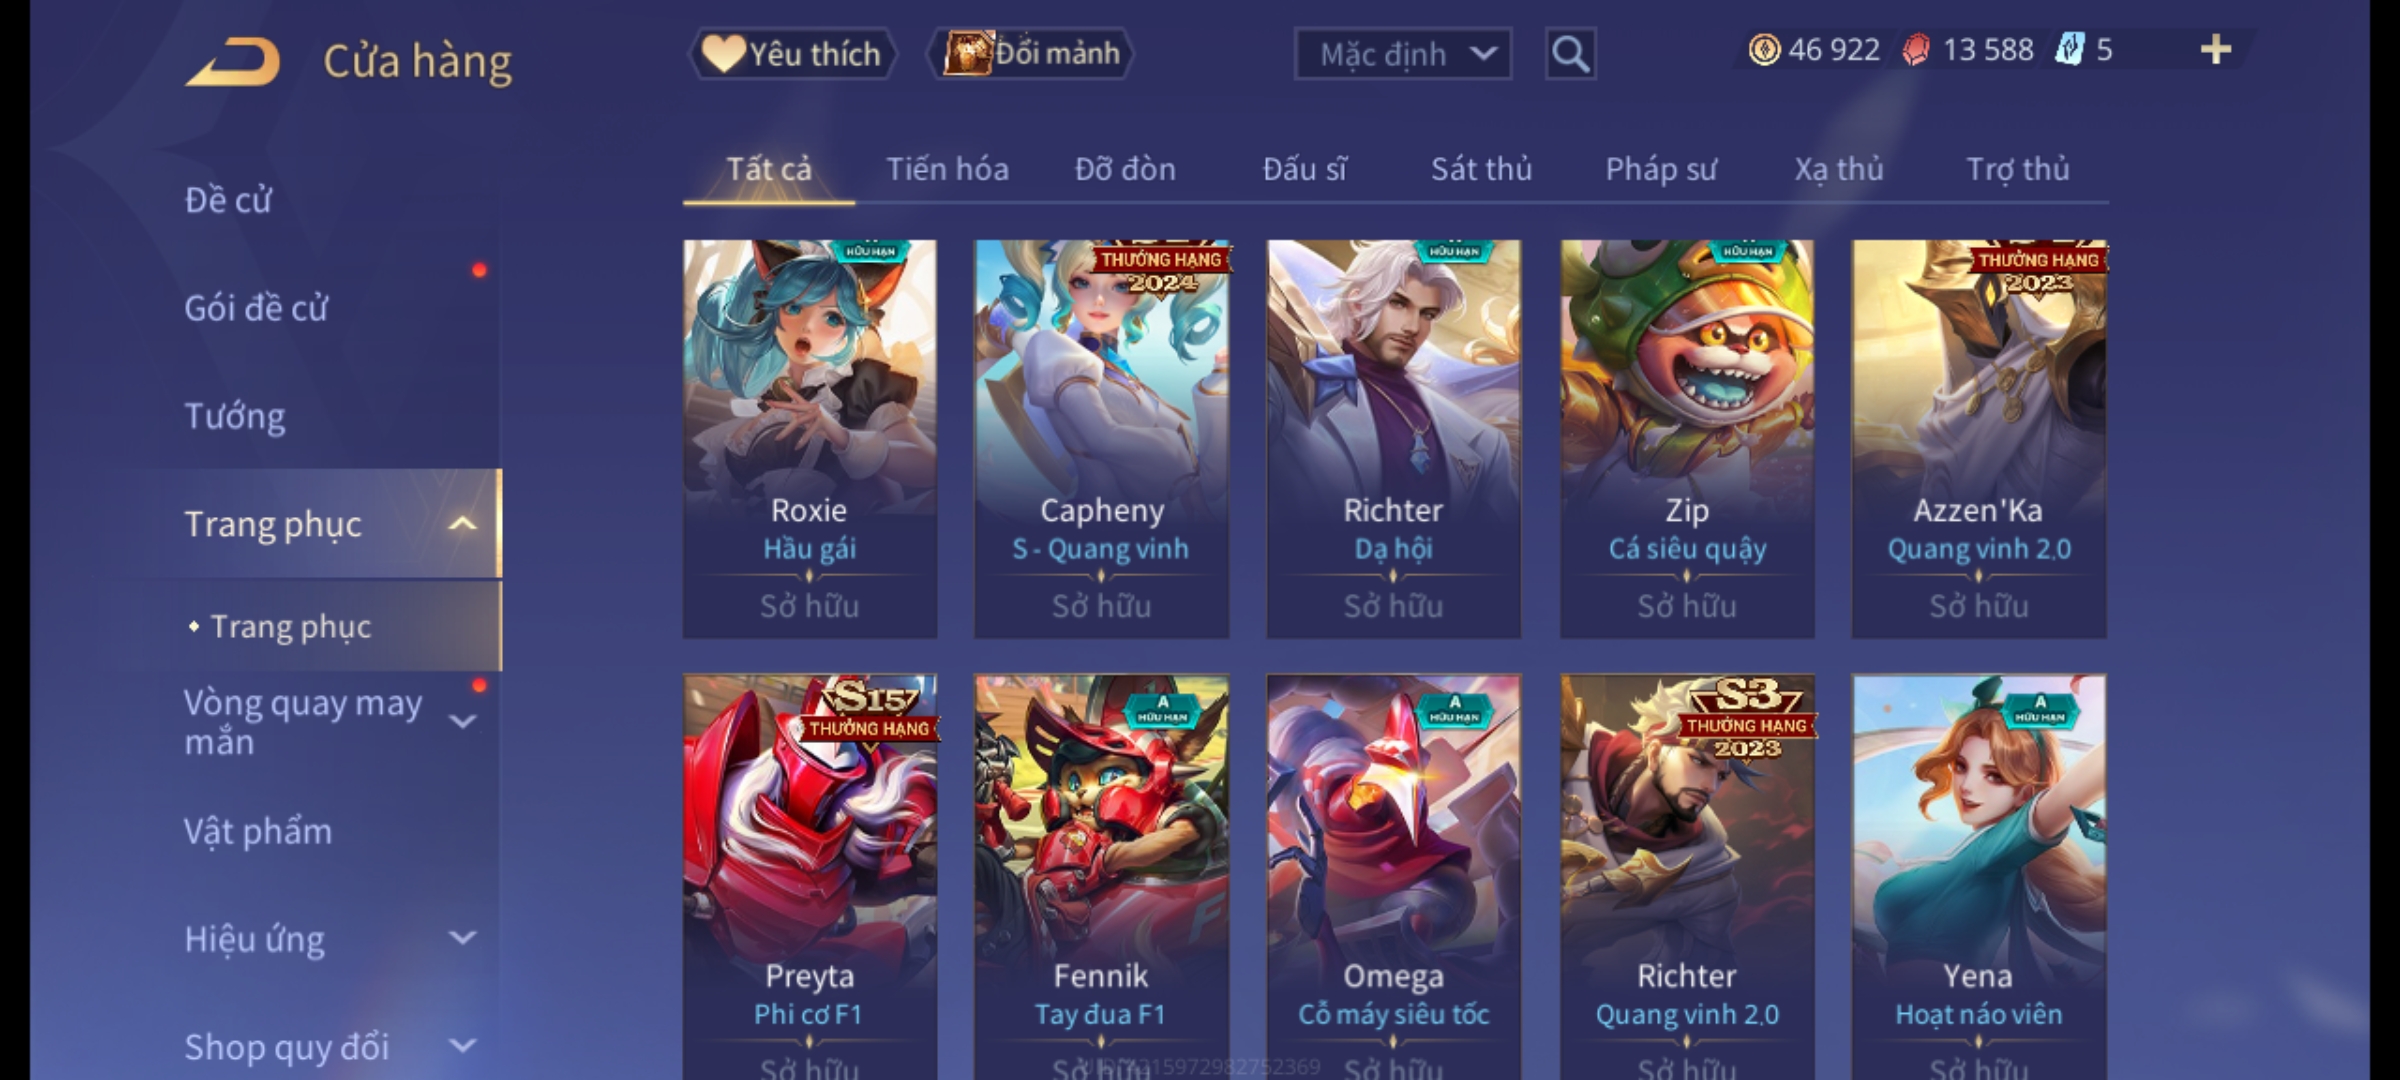Switch to the Sát thủ tab

pyautogui.click(x=1481, y=169)
